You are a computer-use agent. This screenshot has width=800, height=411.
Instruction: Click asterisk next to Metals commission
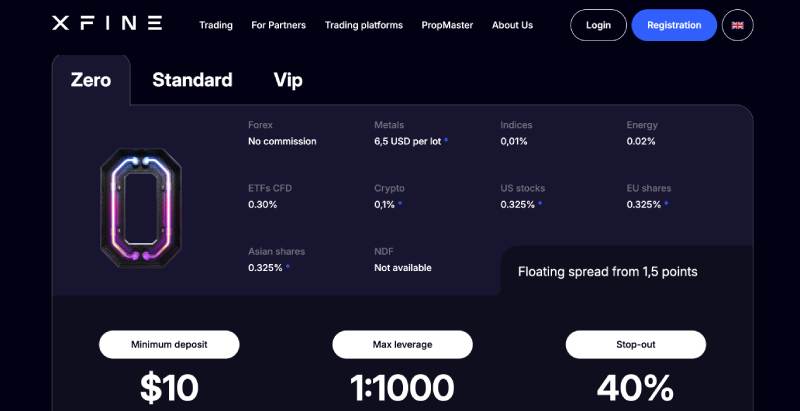tap(446, 142)
